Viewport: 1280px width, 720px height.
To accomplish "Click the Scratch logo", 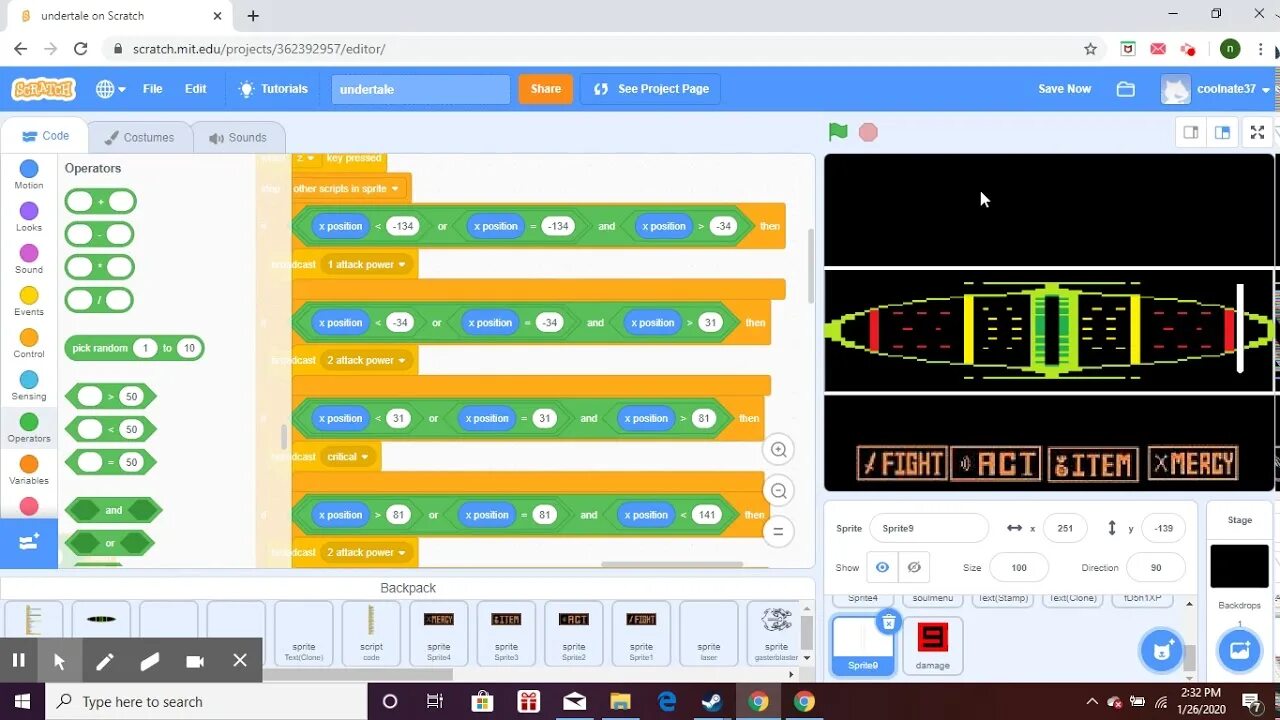I will coord(43,89).
